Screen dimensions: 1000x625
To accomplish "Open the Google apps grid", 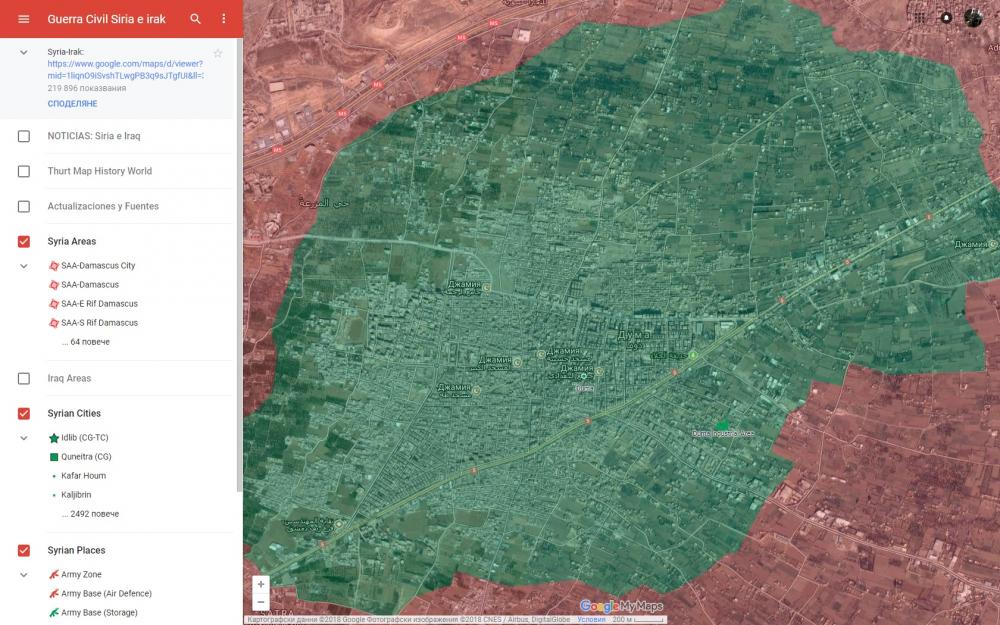I will click(919, 17).
